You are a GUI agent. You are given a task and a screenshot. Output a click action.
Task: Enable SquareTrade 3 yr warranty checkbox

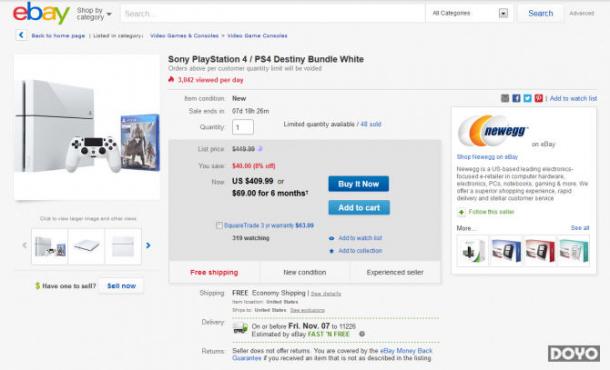[219, 225]
